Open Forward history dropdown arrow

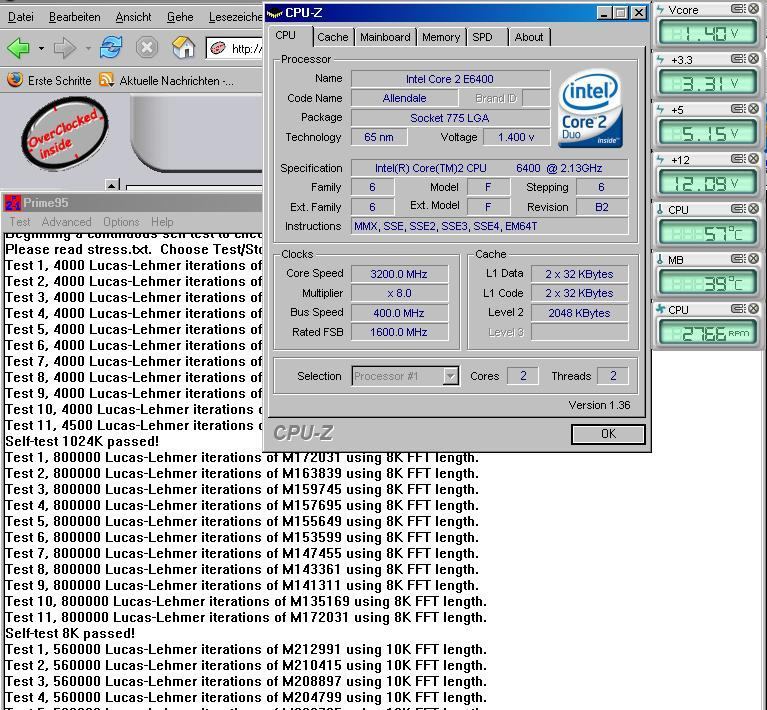coord(88,48)
